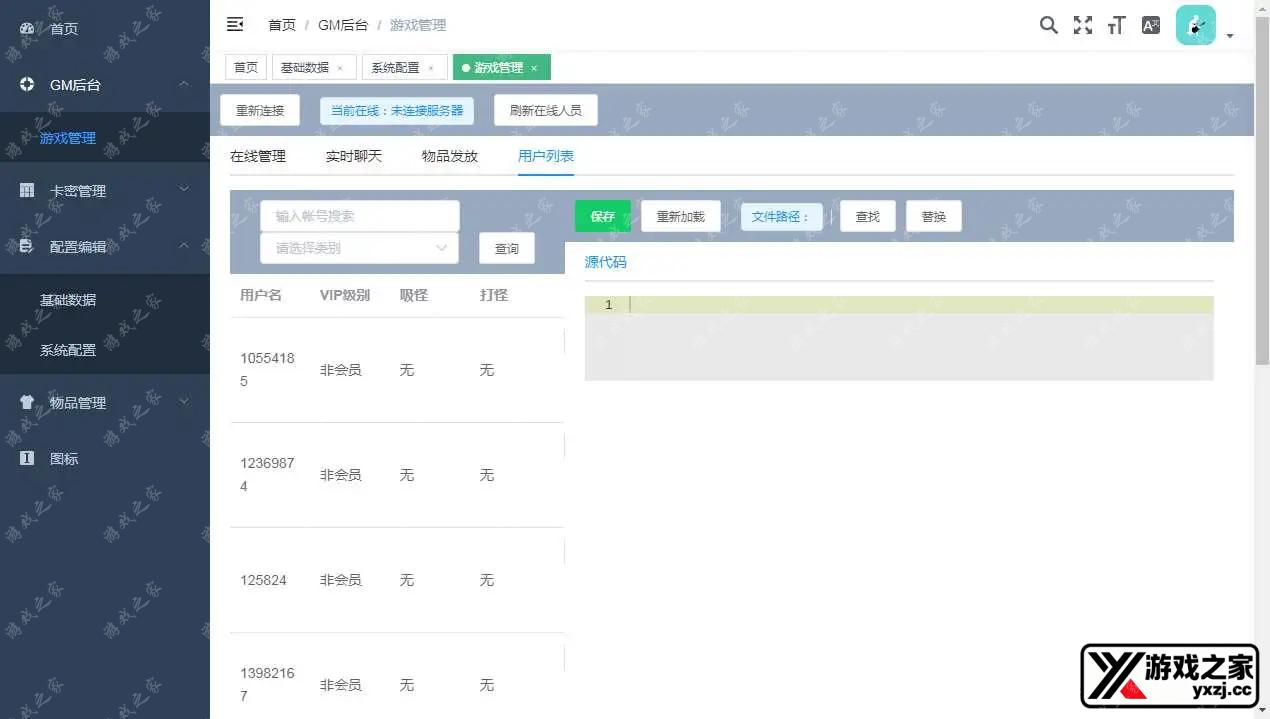The image size is (1270, 719).
Task: Click the language translate icon
Action: [x=1151, y=25]
